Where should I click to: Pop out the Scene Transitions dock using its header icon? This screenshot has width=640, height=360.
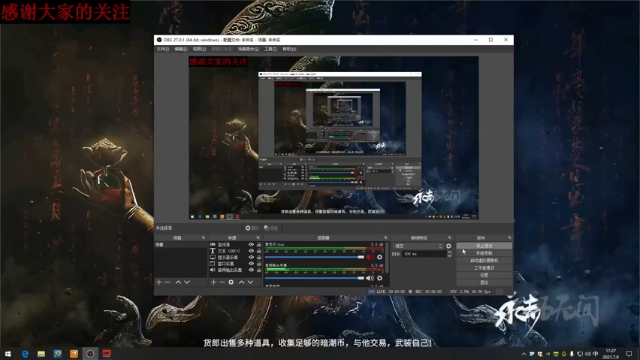(x=450, y=238)
